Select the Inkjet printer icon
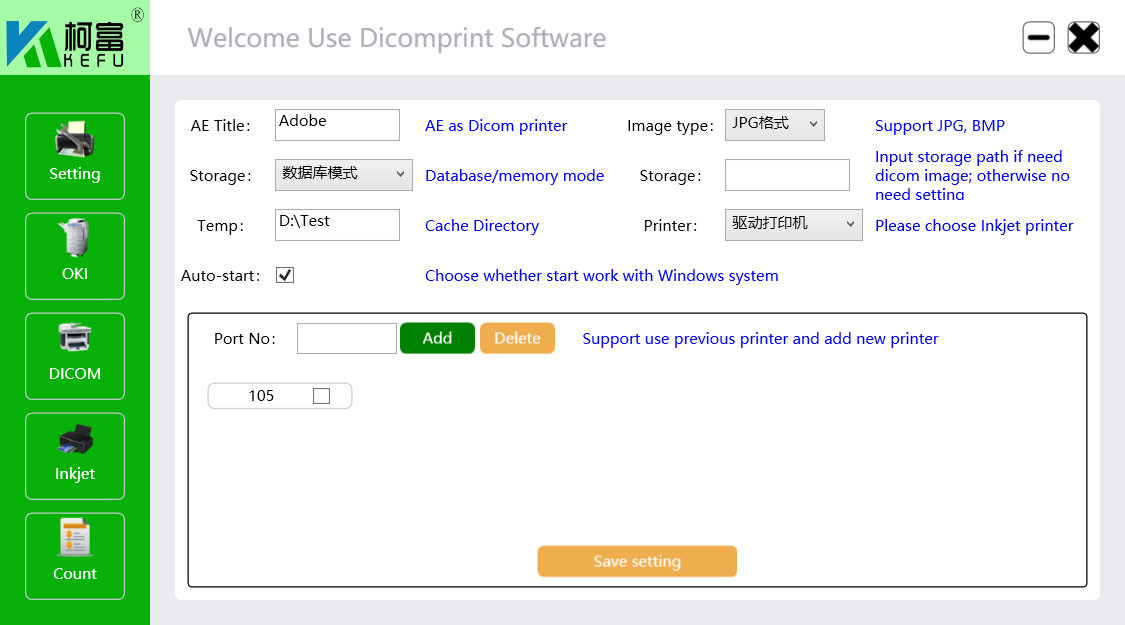 click(74, 455)
